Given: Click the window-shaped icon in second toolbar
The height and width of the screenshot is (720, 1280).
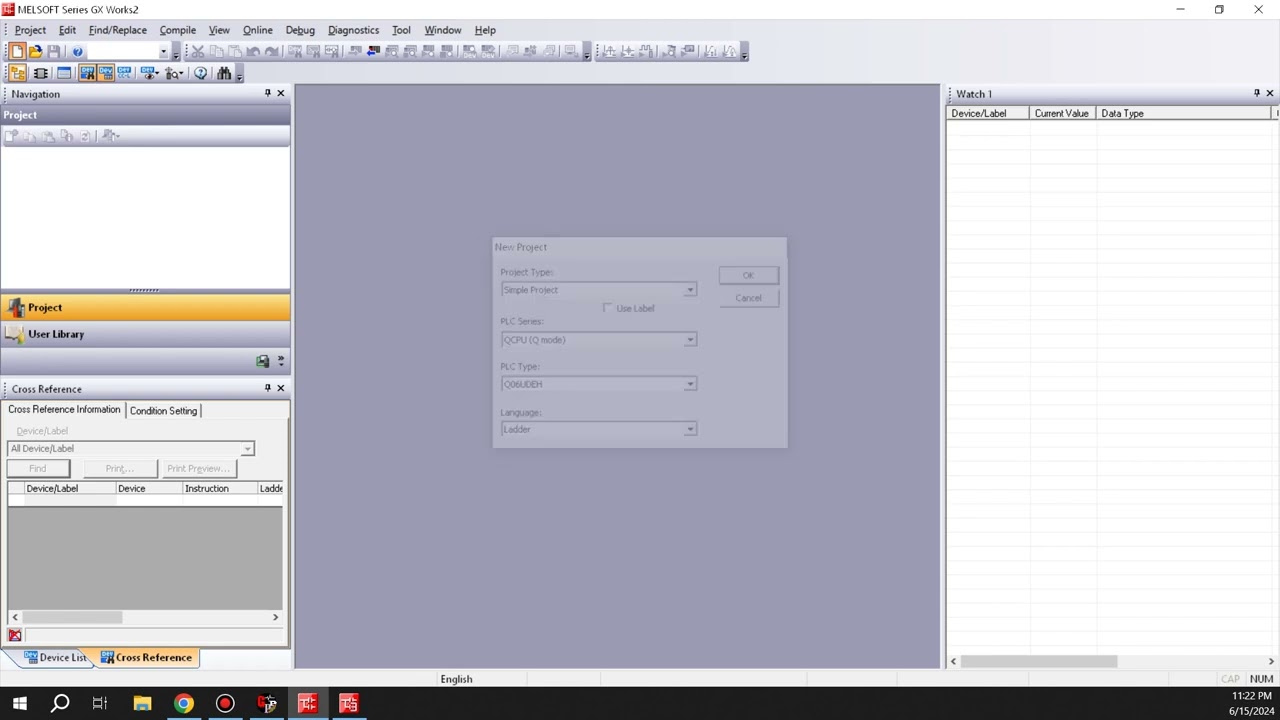Looking at the screenshot, I should pos(64,73).
